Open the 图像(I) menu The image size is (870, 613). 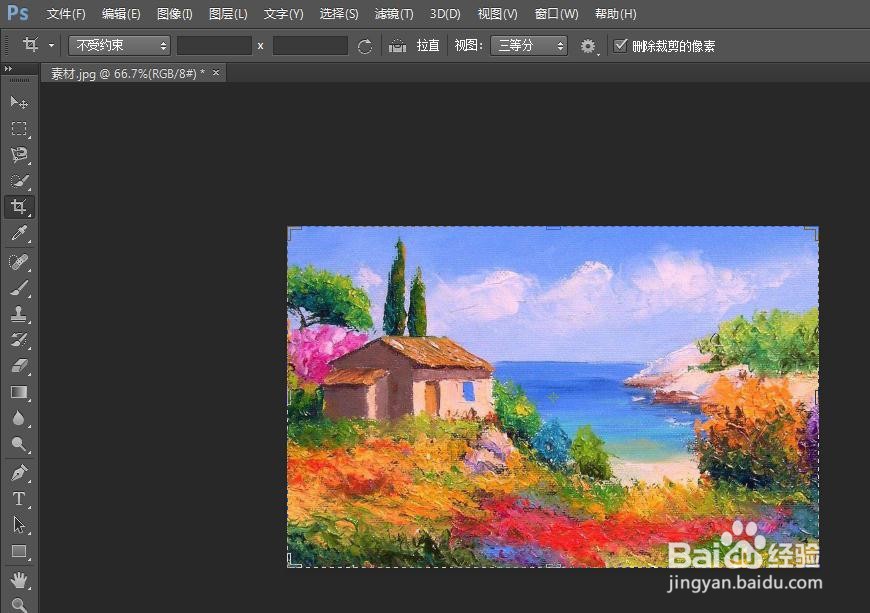[x=174, y=13]
